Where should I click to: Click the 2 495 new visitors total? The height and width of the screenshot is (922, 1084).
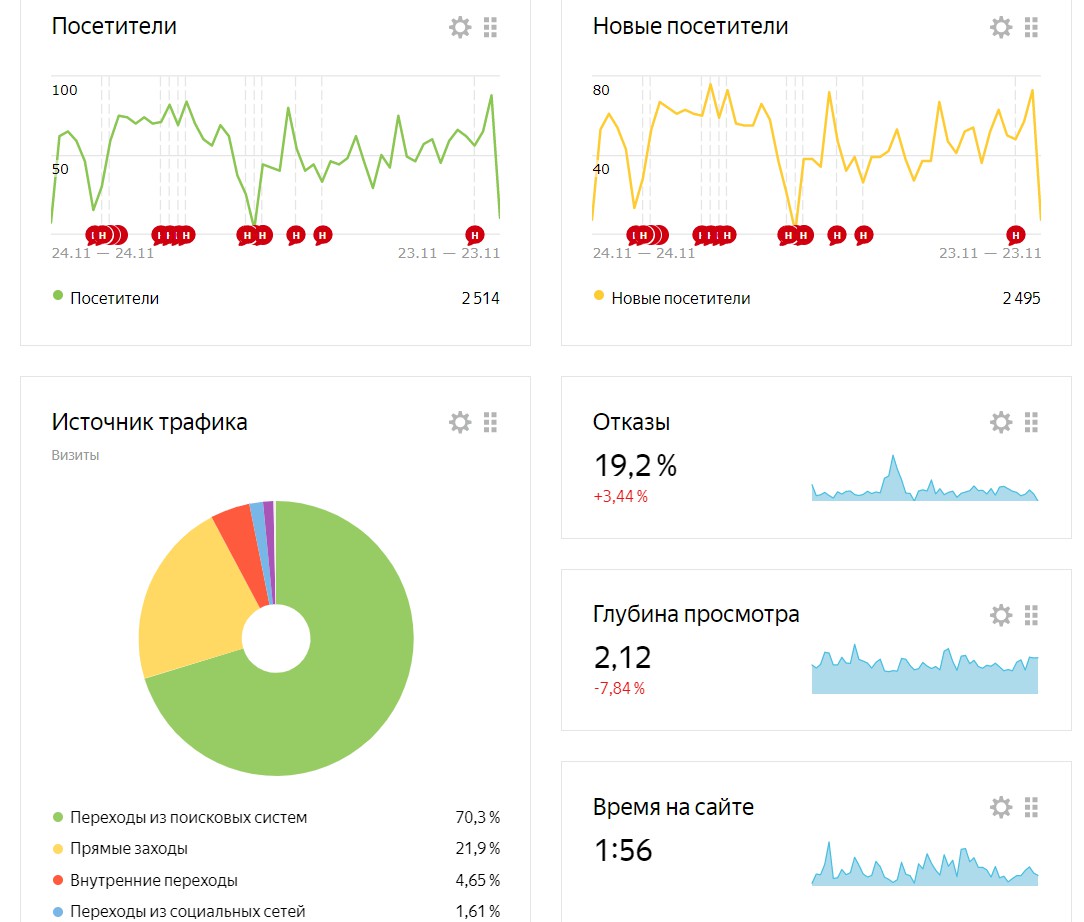point(1021,299)
